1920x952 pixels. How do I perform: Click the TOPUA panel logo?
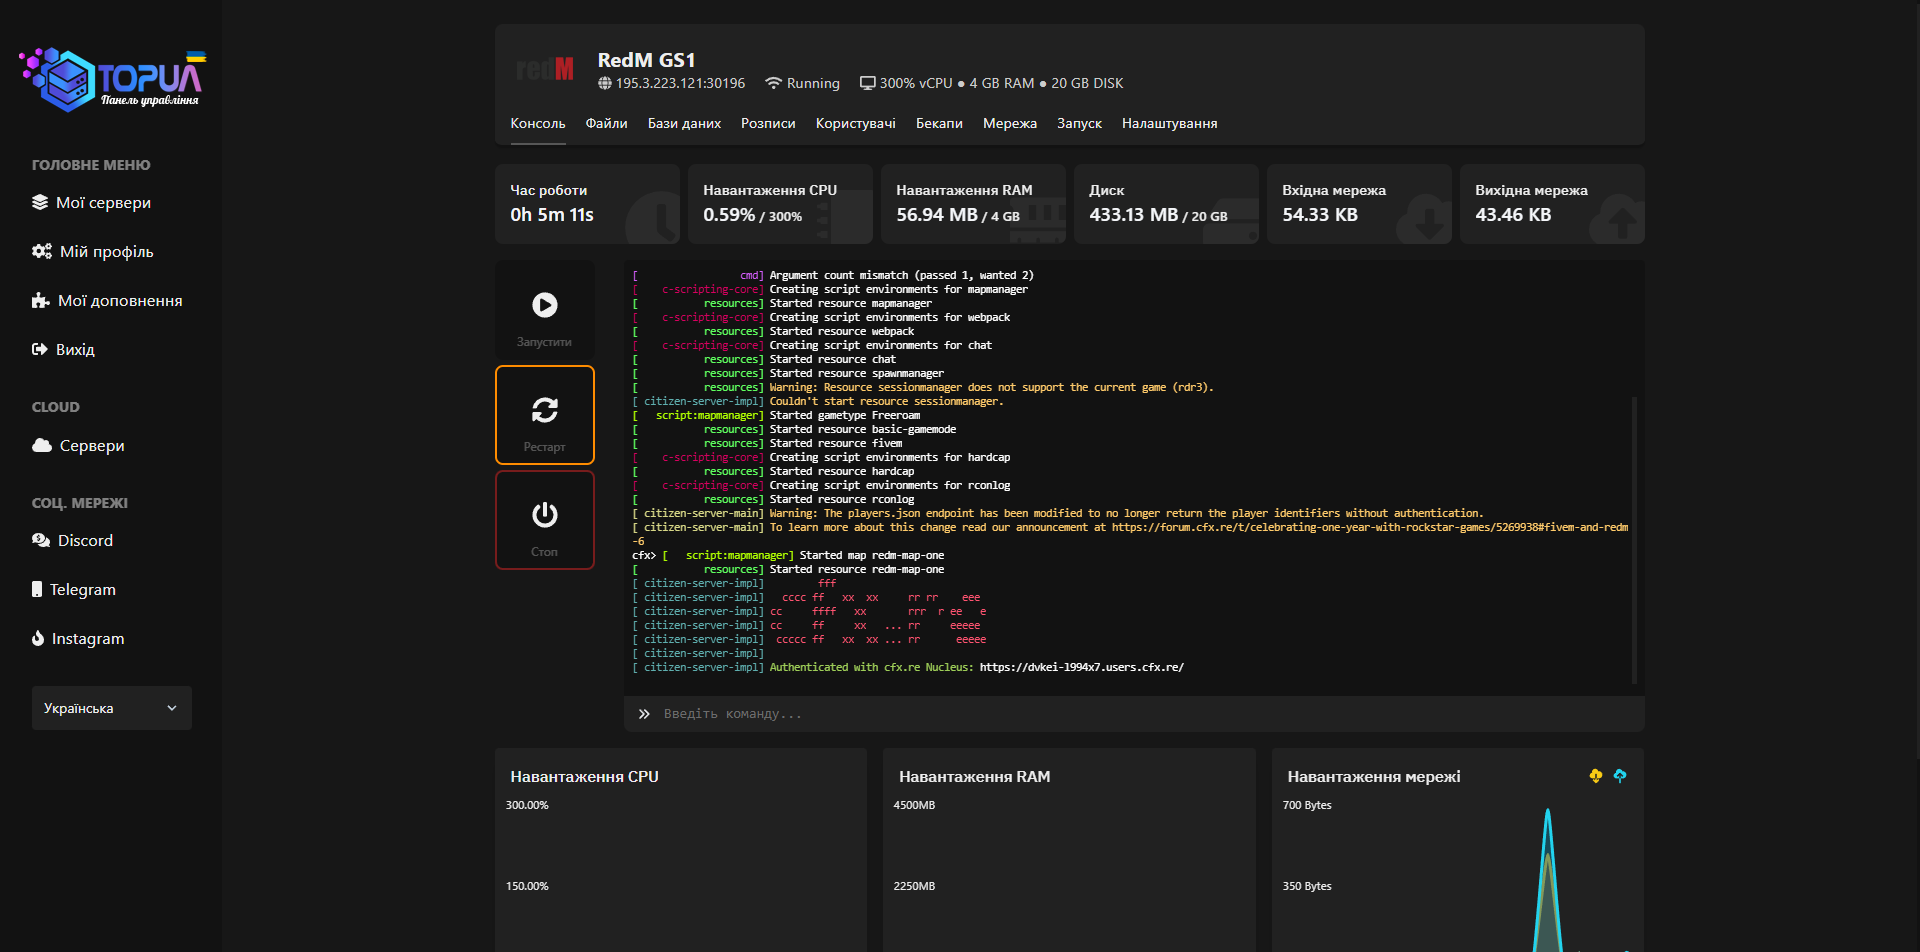coord(112,79)
